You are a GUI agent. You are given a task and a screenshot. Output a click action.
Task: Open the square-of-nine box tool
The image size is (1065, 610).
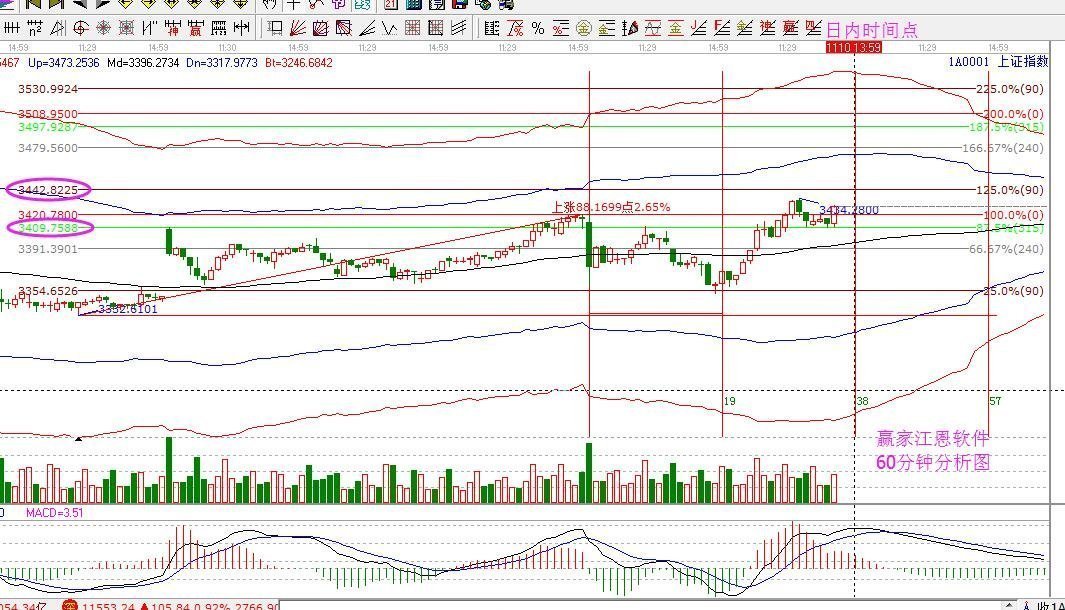point(127,28)
